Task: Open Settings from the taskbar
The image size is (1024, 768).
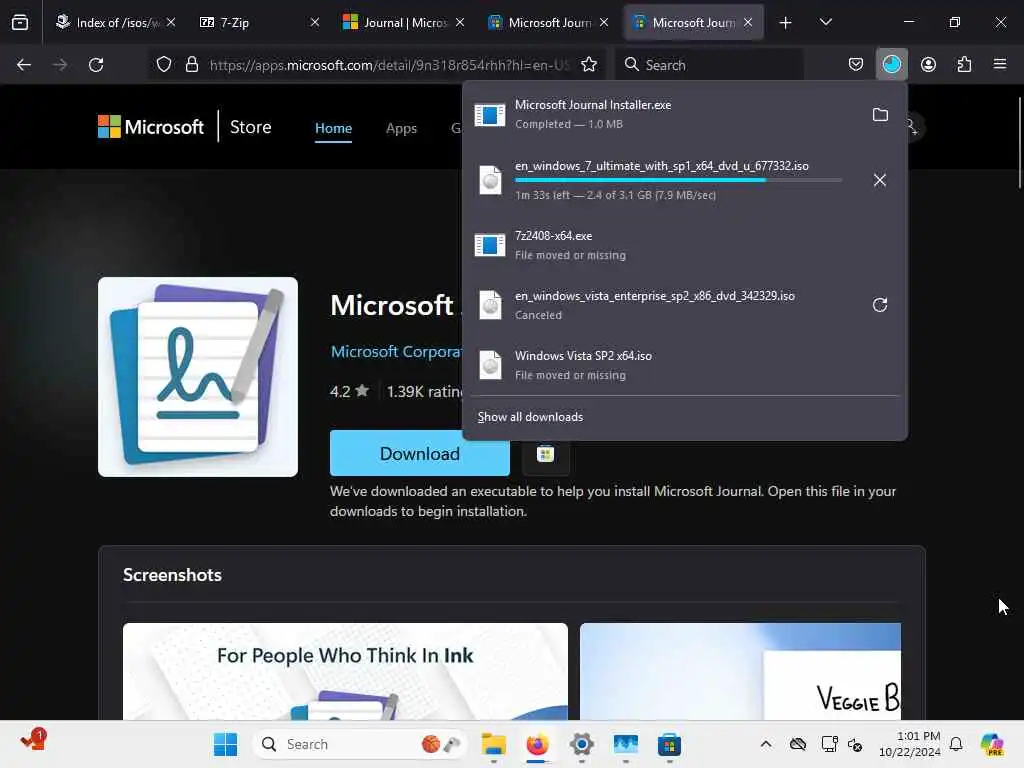Action: pyautogui.click(x=581, y=744)
